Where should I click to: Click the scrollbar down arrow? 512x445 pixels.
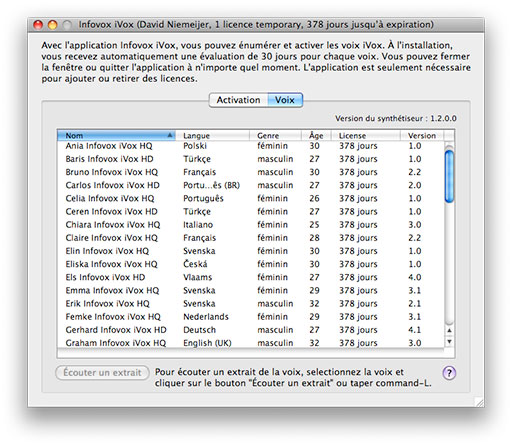(449, 342)
